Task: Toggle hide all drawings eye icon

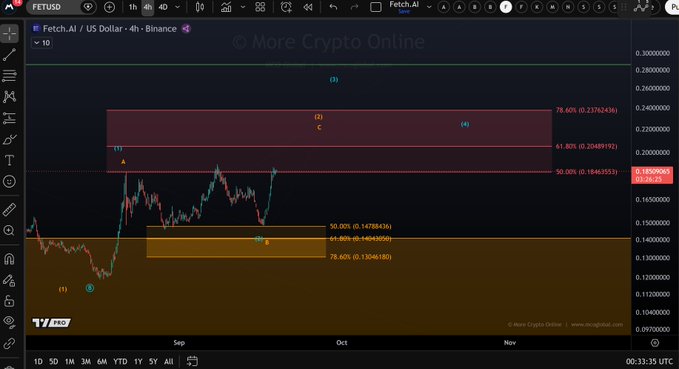Action: coord(10,321)
